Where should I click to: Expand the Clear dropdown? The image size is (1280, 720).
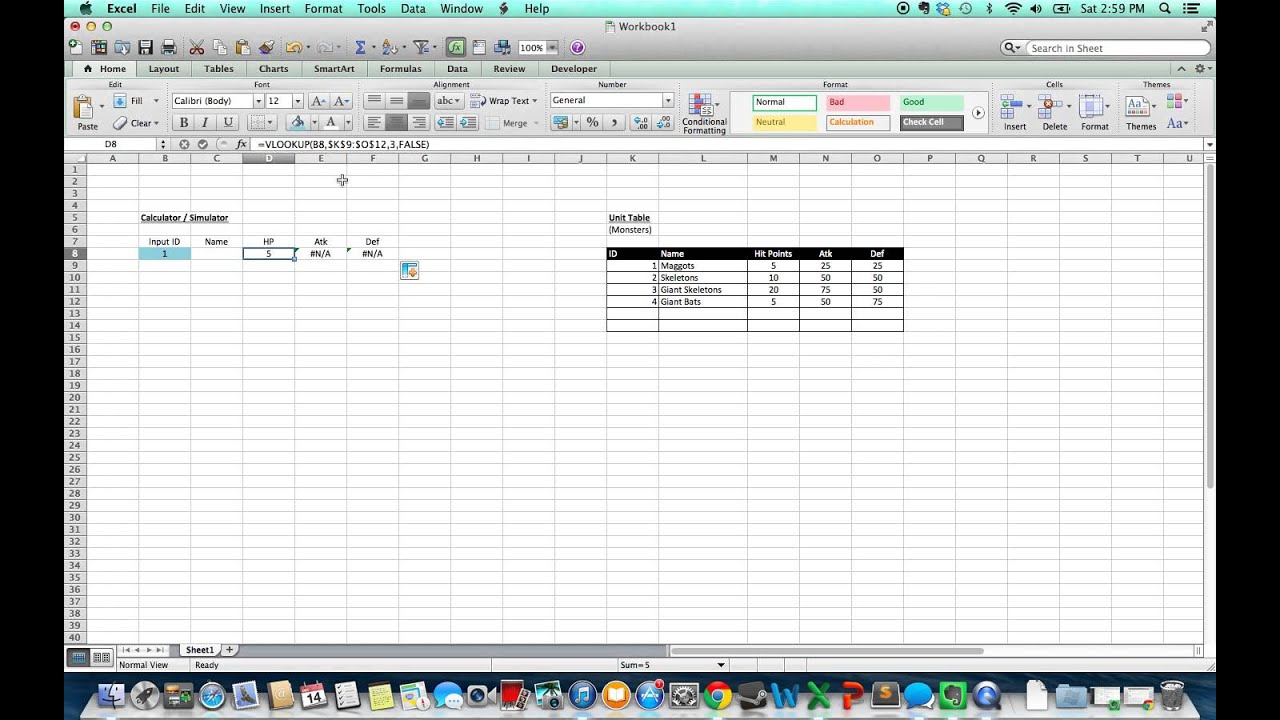(156, 123)
